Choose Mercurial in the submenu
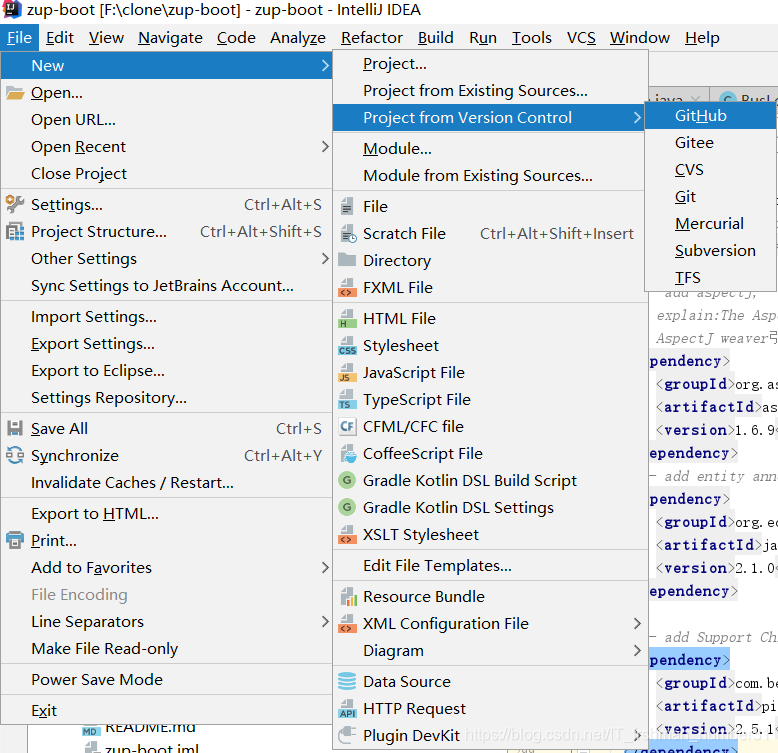 [711, 224]
